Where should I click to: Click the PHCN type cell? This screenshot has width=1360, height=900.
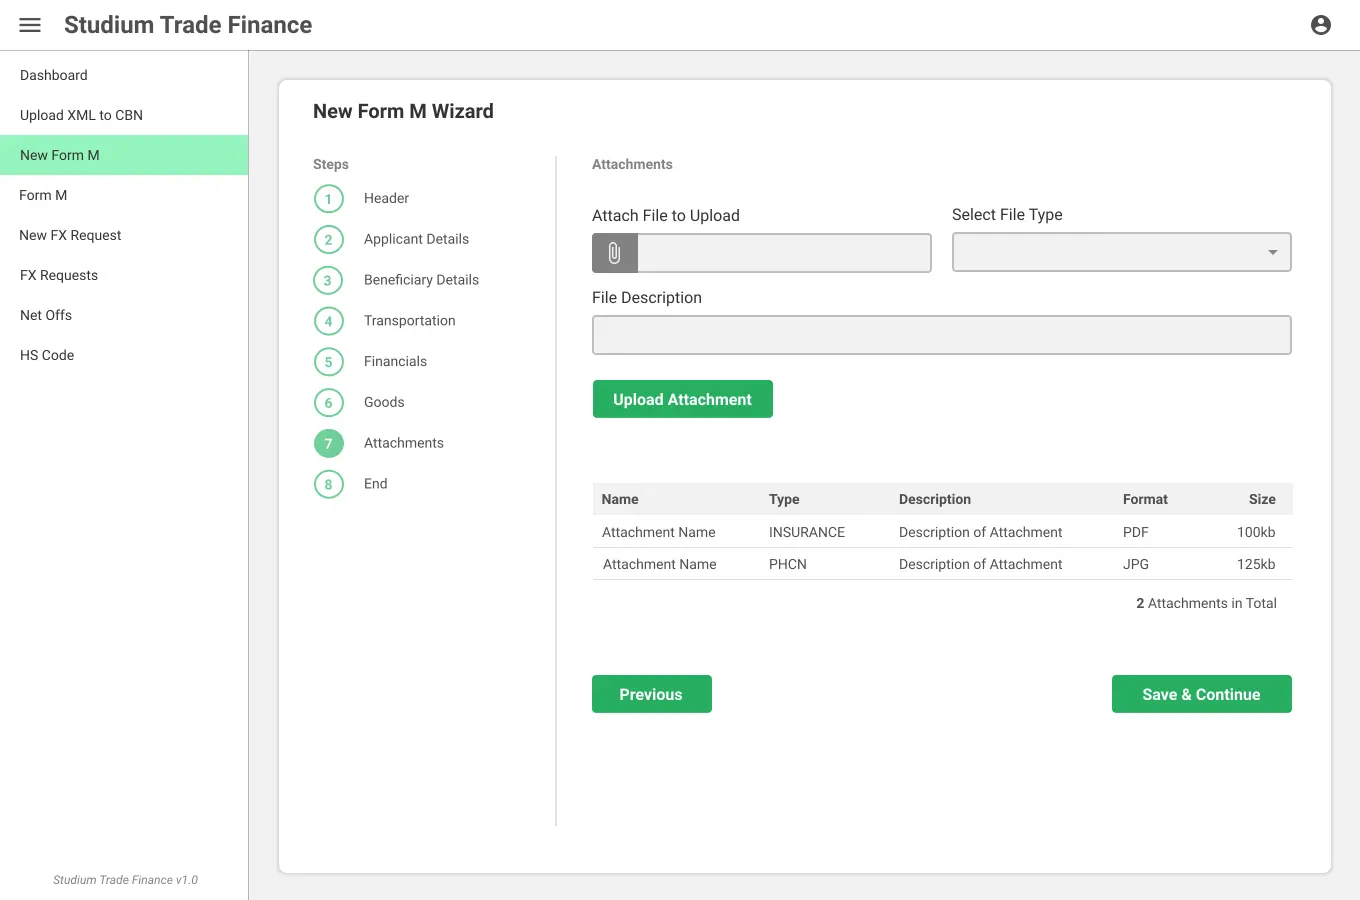(x=787, y=564)
